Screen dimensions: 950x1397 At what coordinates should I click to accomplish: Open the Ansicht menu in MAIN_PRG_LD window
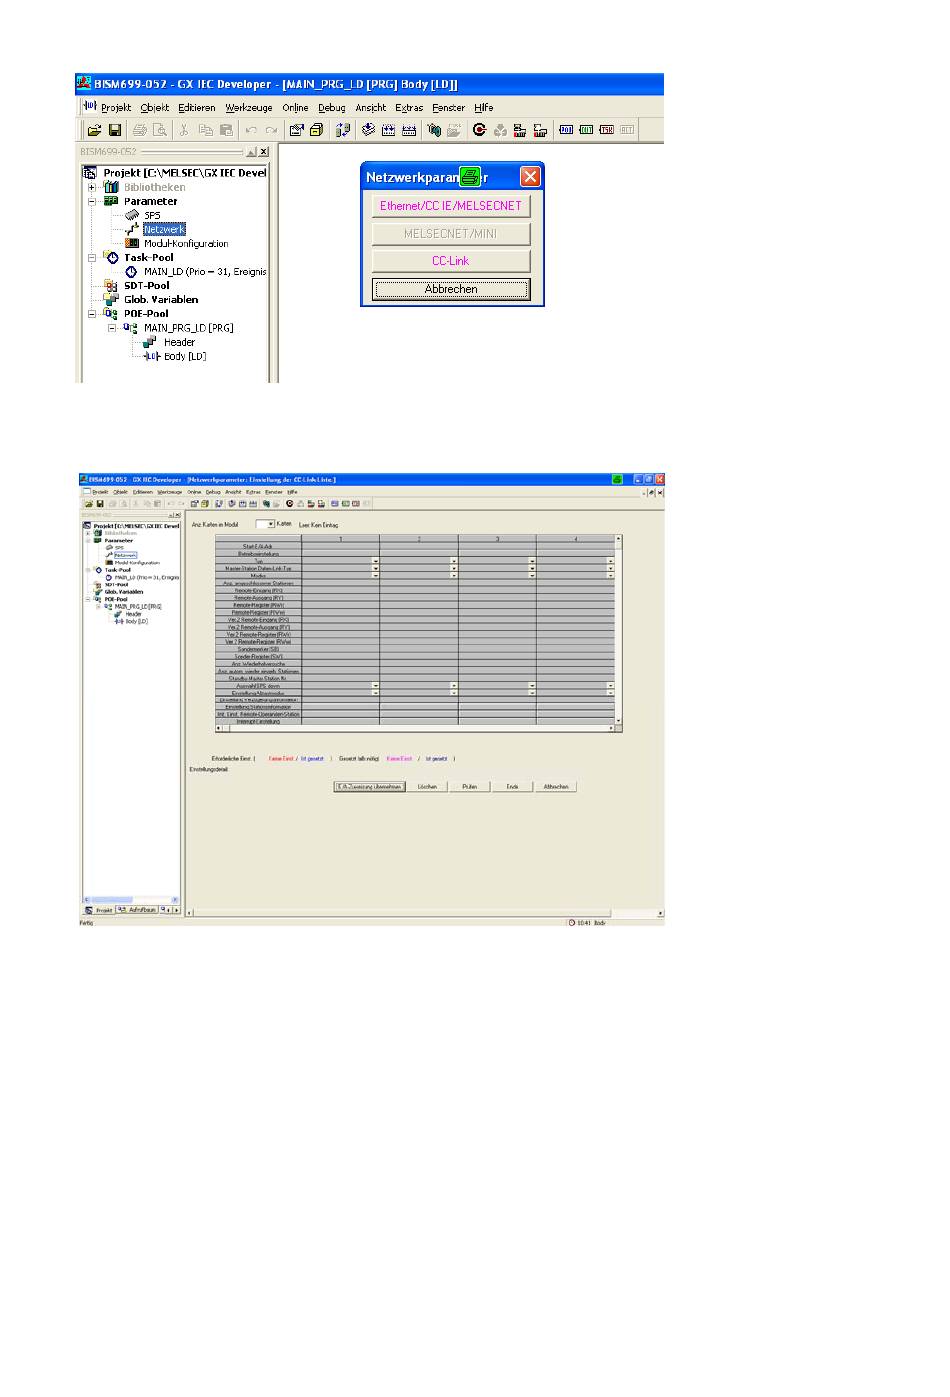click(371, 107)
